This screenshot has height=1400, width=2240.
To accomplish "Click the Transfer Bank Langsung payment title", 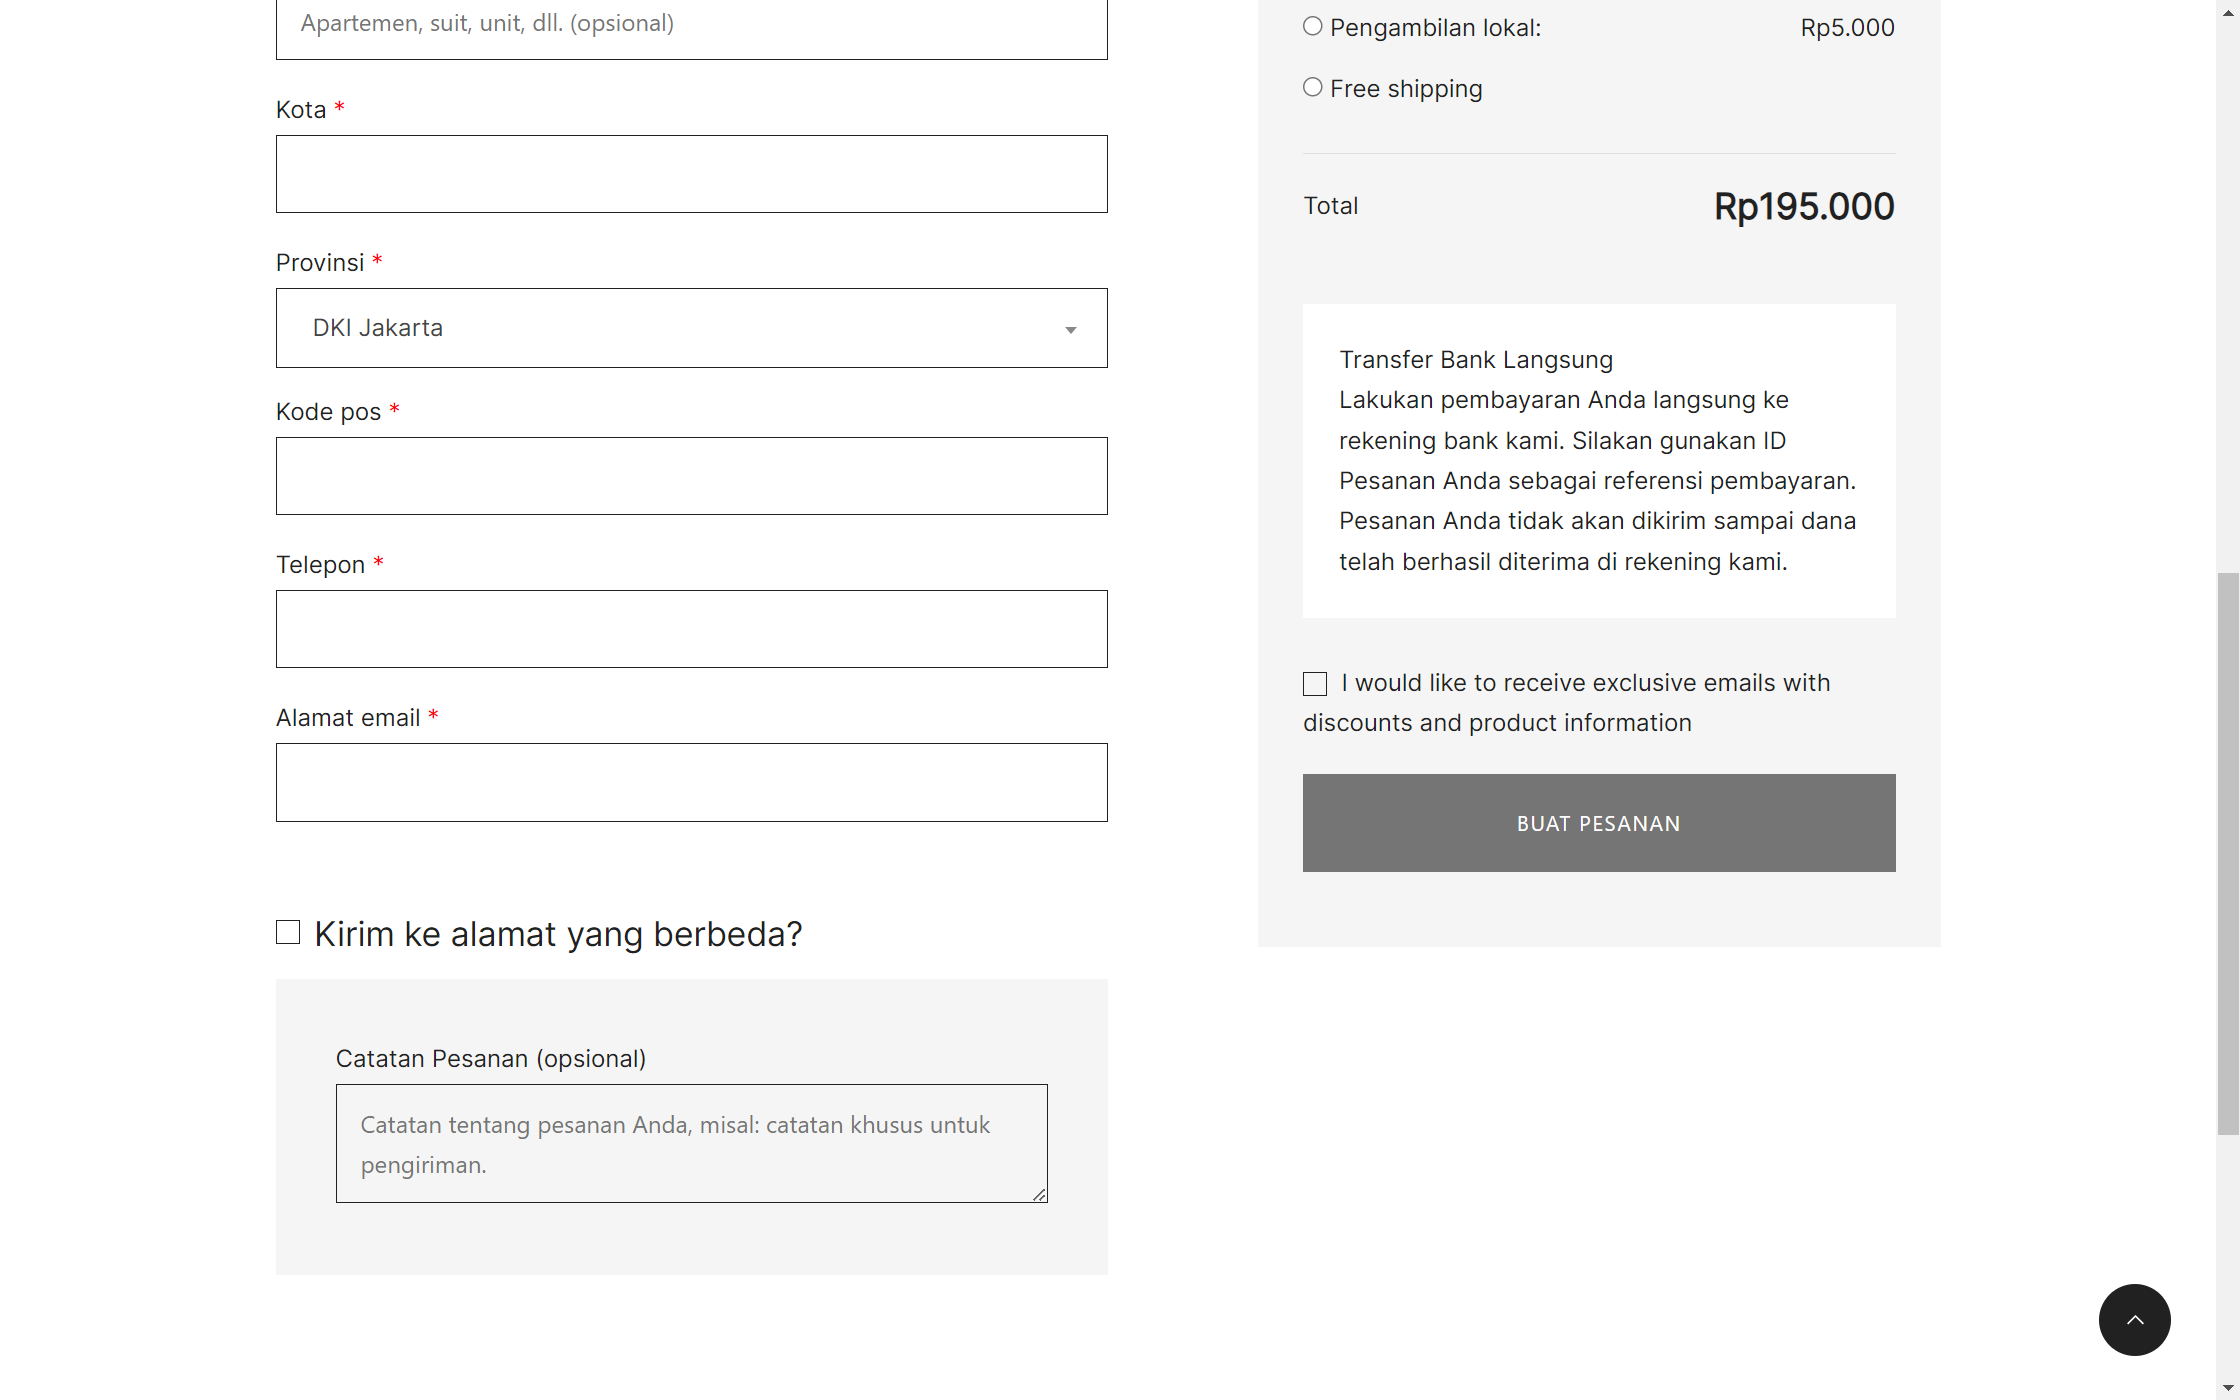I will tap(1475, 360).
